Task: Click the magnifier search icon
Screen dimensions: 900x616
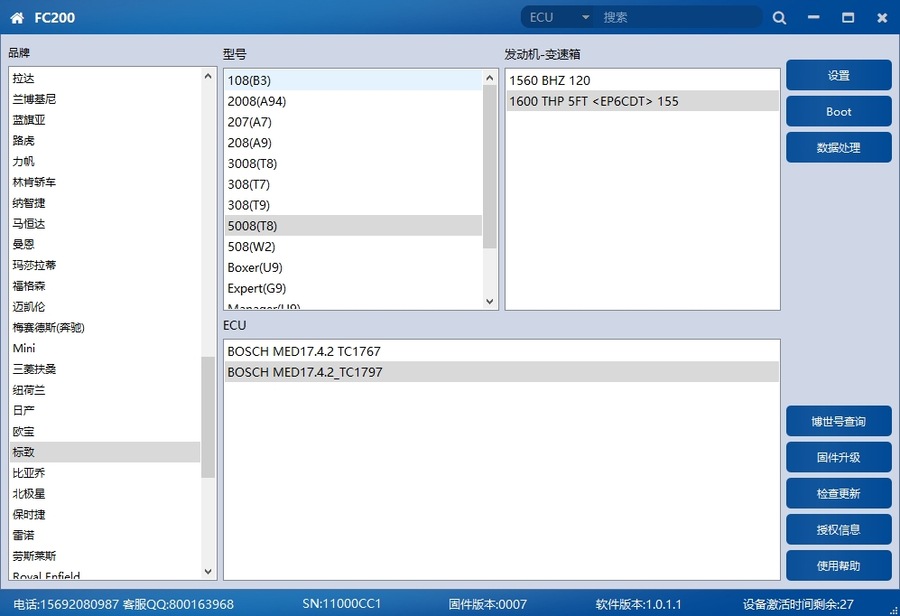Action: pyautogui.click(x=779, y=18)
